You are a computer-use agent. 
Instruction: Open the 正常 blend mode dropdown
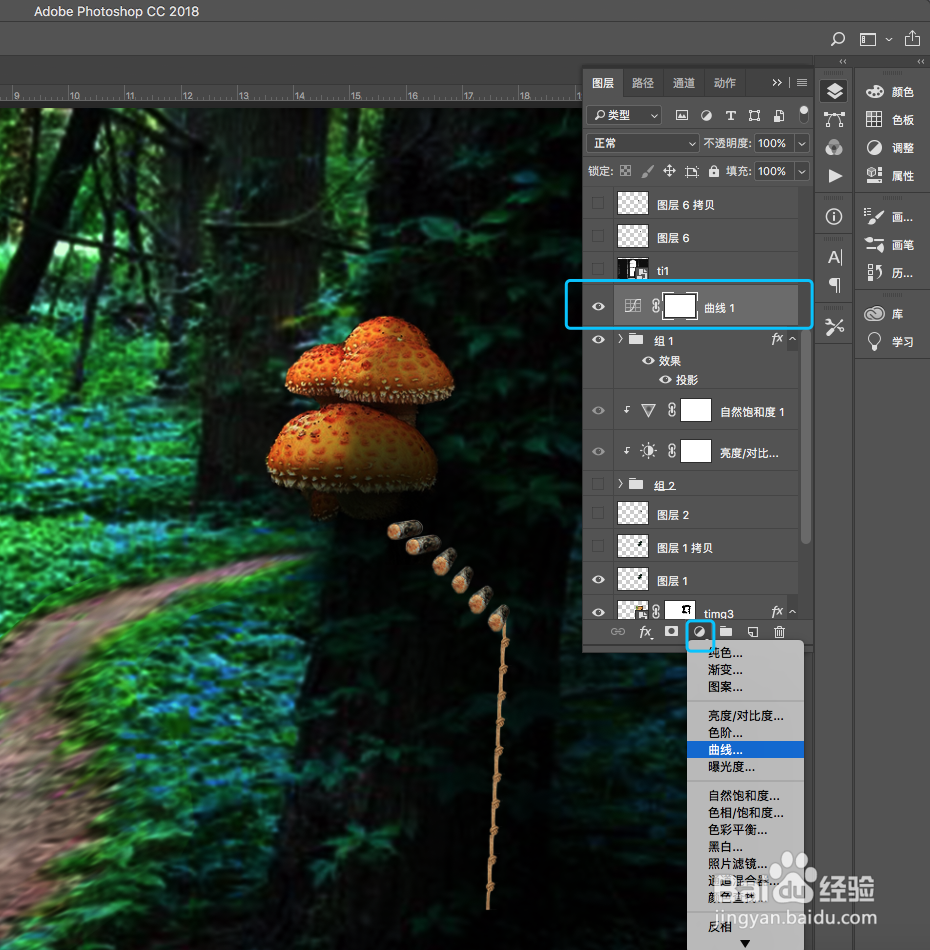tap(643, 143)
